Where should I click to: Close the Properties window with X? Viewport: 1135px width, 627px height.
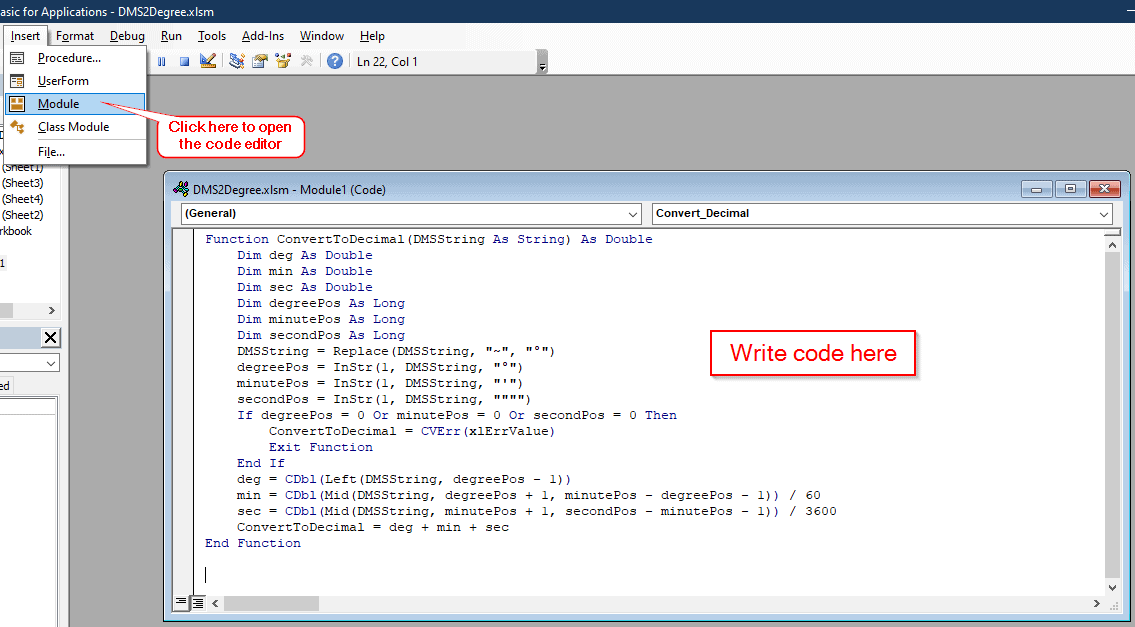(x=51, y=338)
